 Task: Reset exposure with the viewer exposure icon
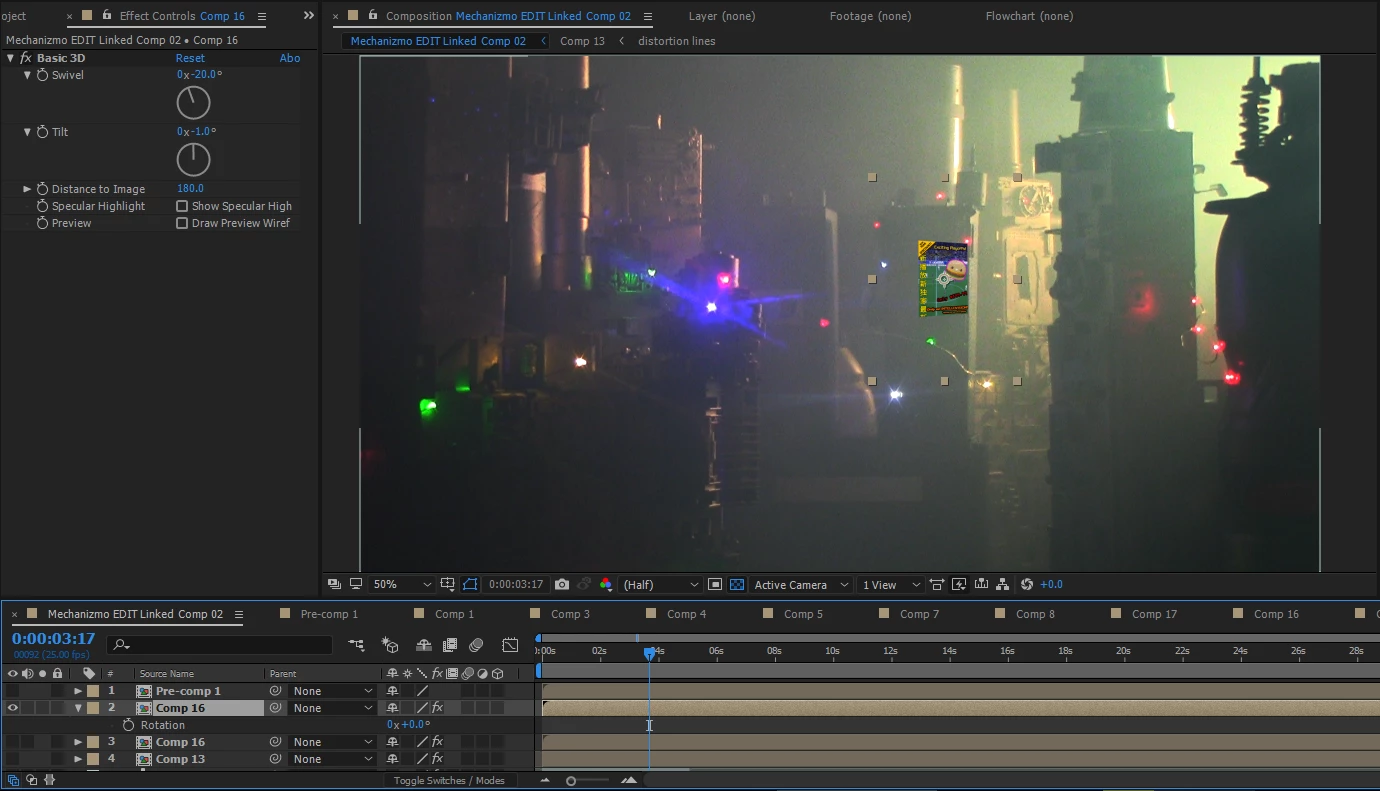point(1026,585)
